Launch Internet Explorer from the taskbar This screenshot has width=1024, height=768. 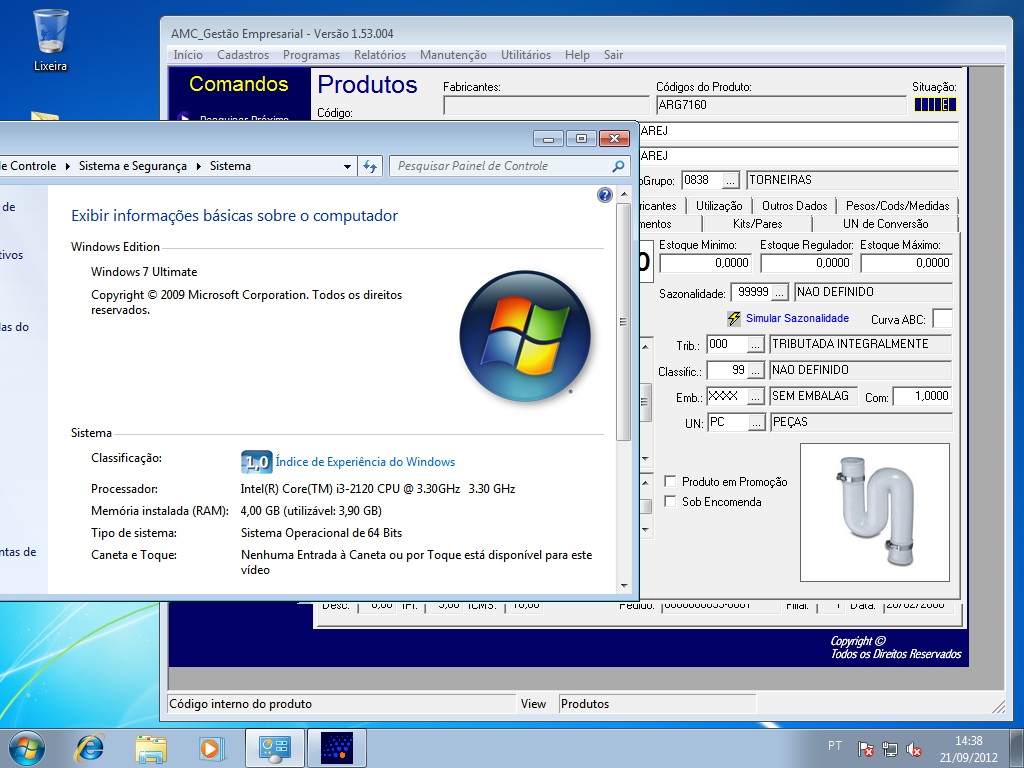[x=89, y=748]
